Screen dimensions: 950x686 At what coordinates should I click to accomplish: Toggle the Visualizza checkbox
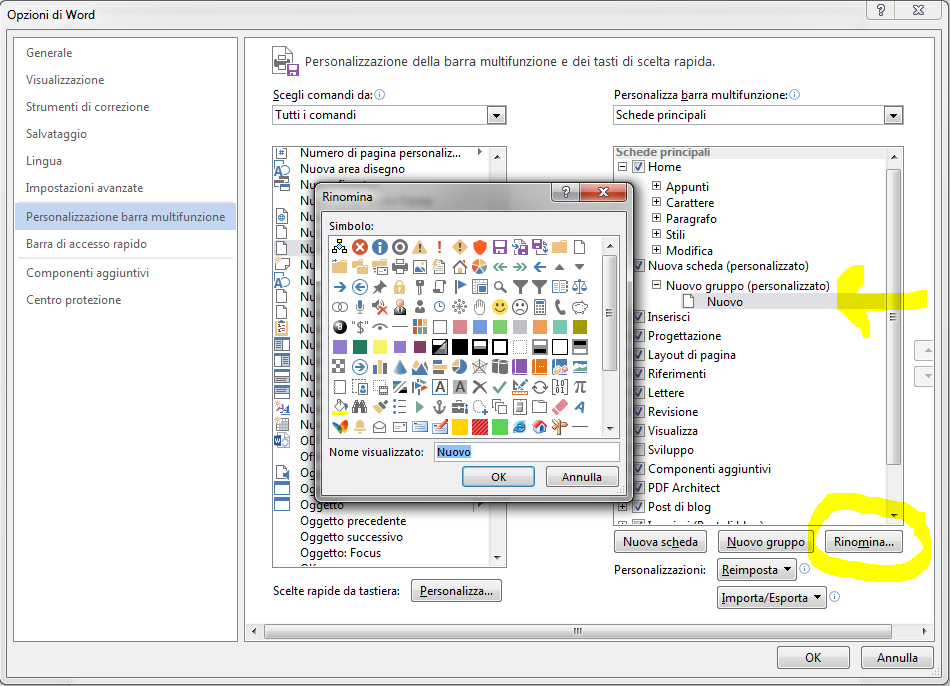[x=638, y=431]
